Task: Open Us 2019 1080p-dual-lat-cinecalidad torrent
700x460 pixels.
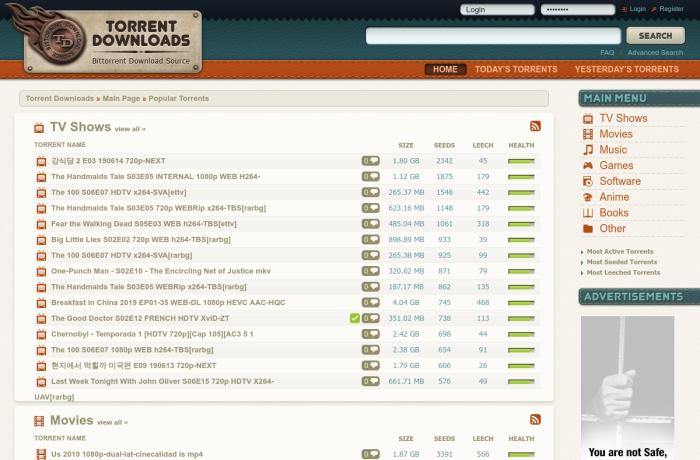Action: click(x=127, y=454)
